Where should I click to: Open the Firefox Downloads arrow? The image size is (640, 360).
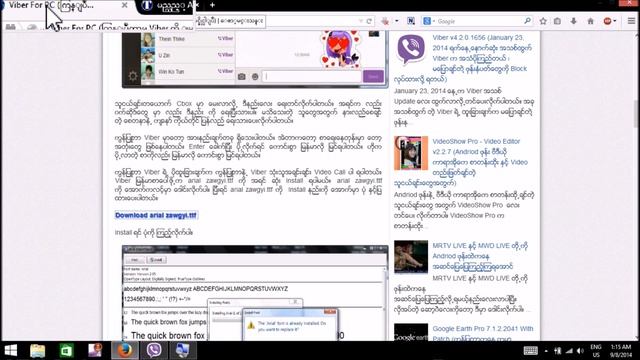573,21
